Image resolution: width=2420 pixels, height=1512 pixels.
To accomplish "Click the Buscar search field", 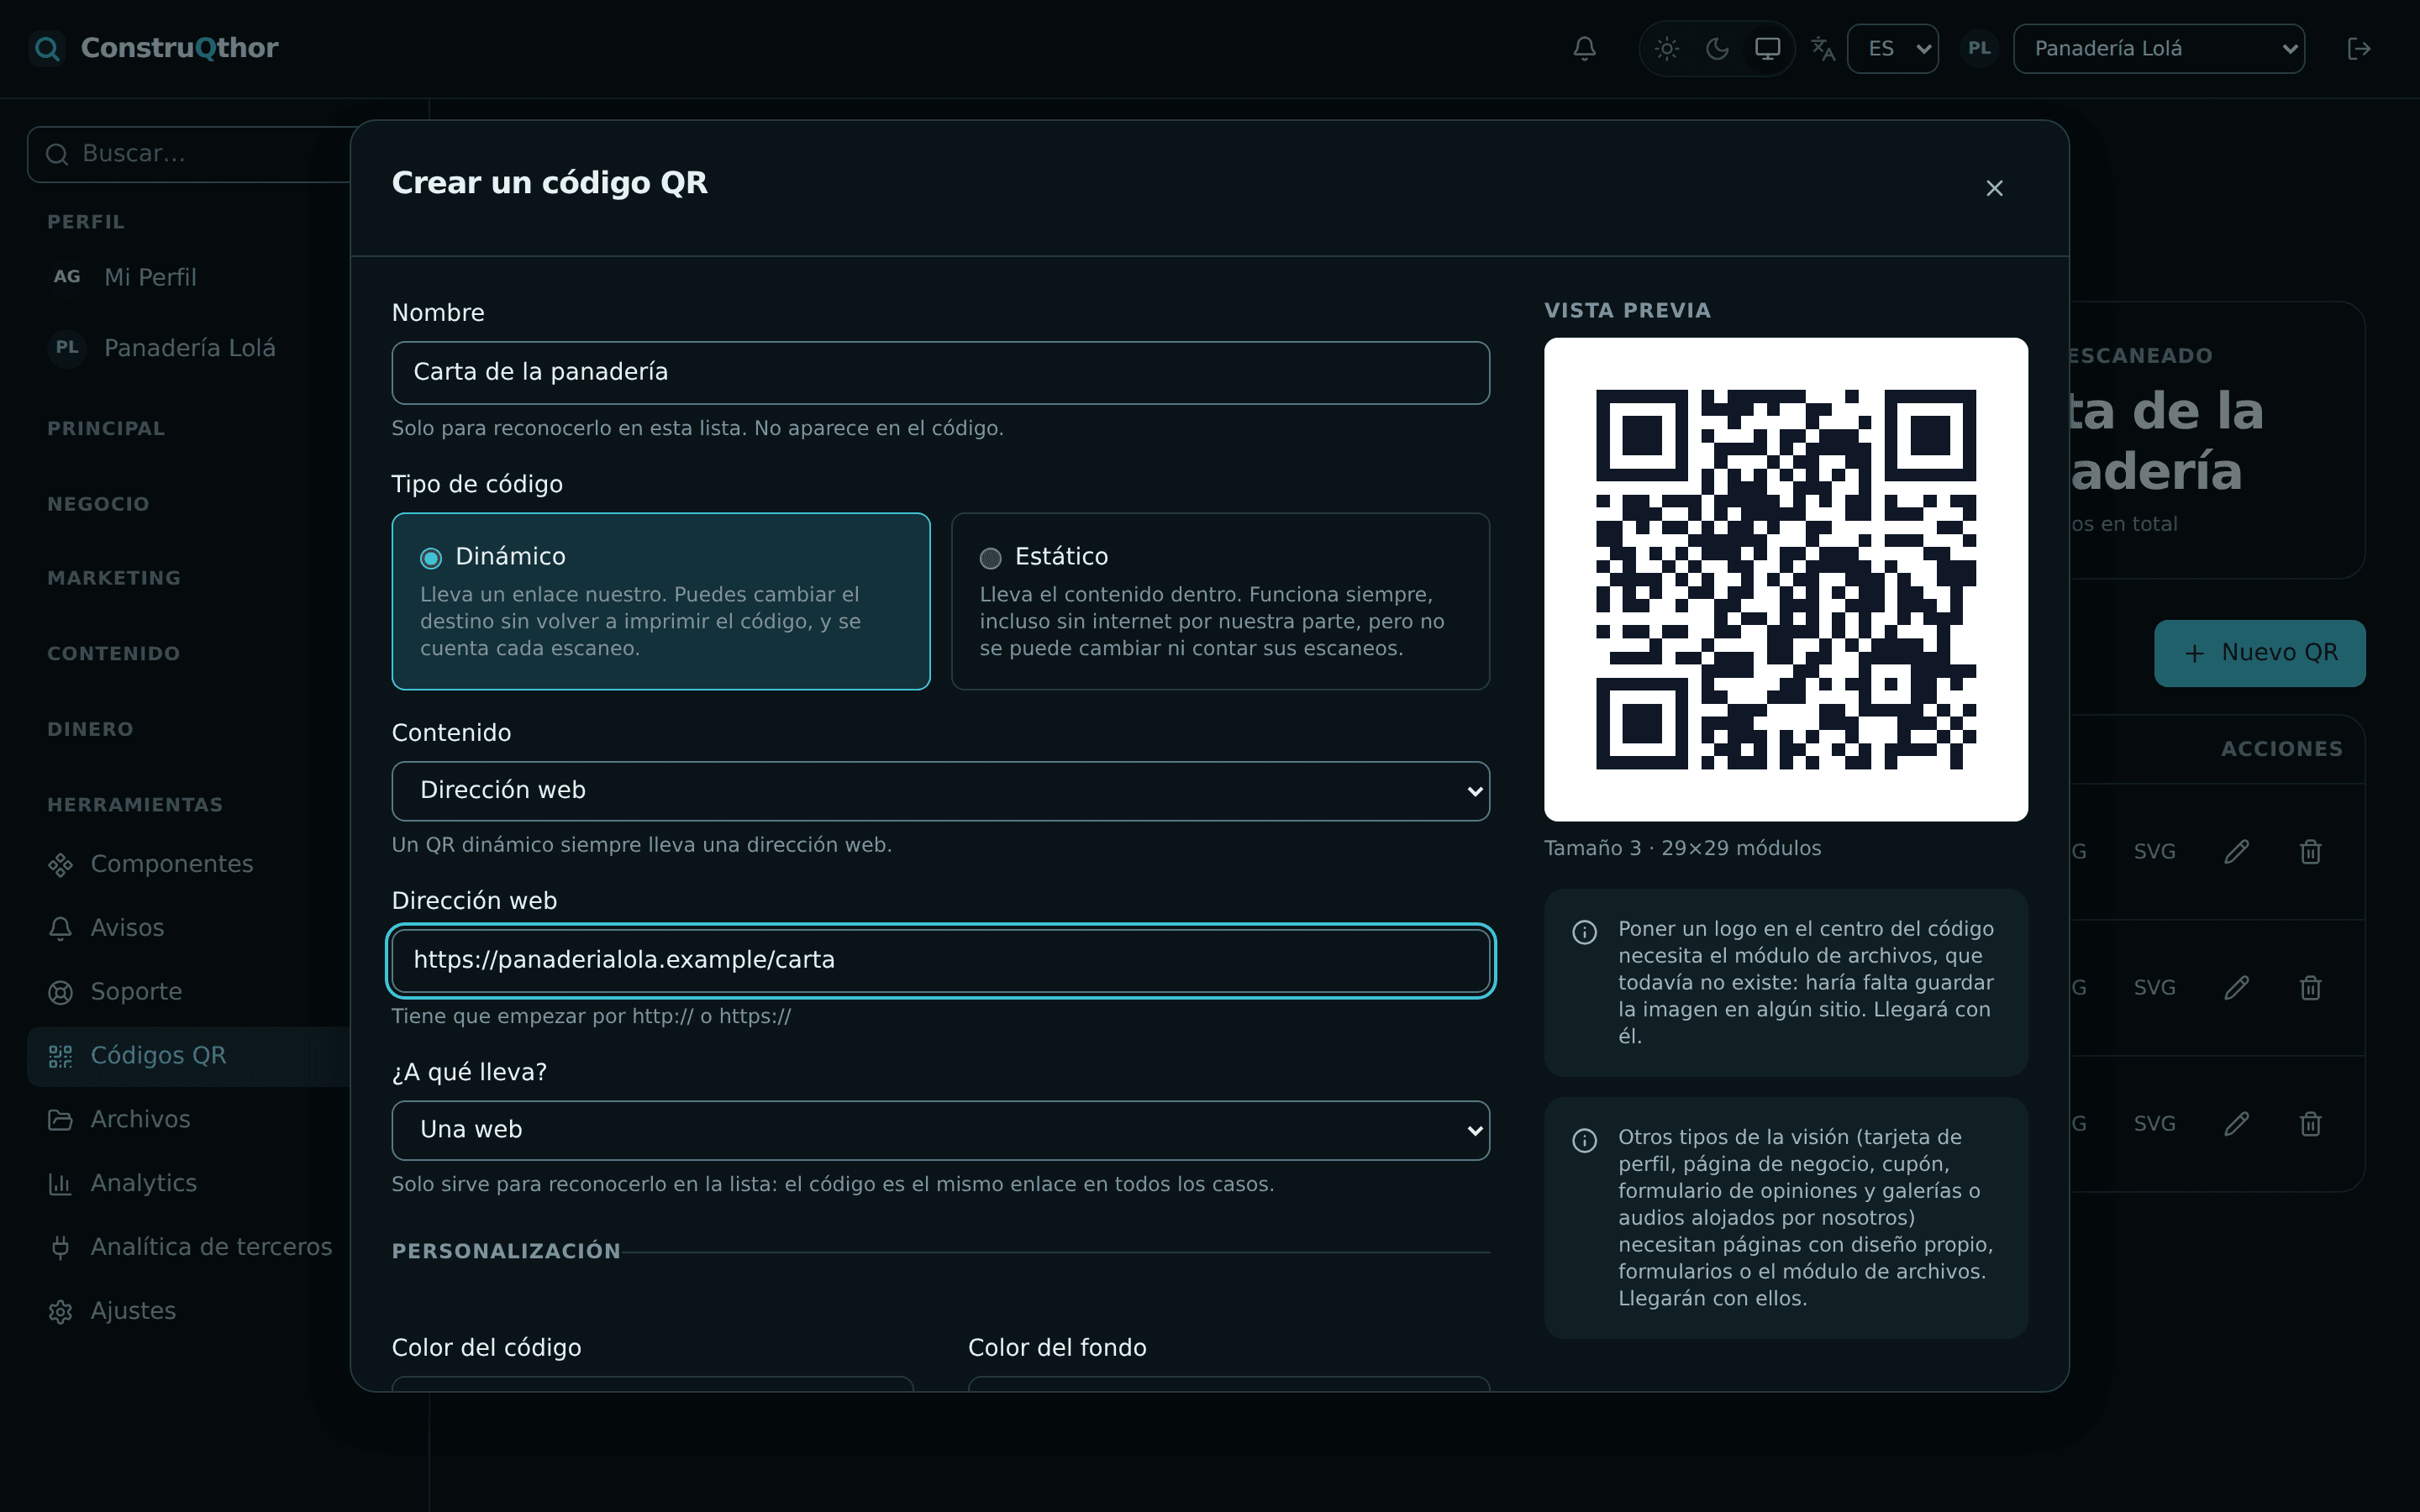I will click(190, 154).
